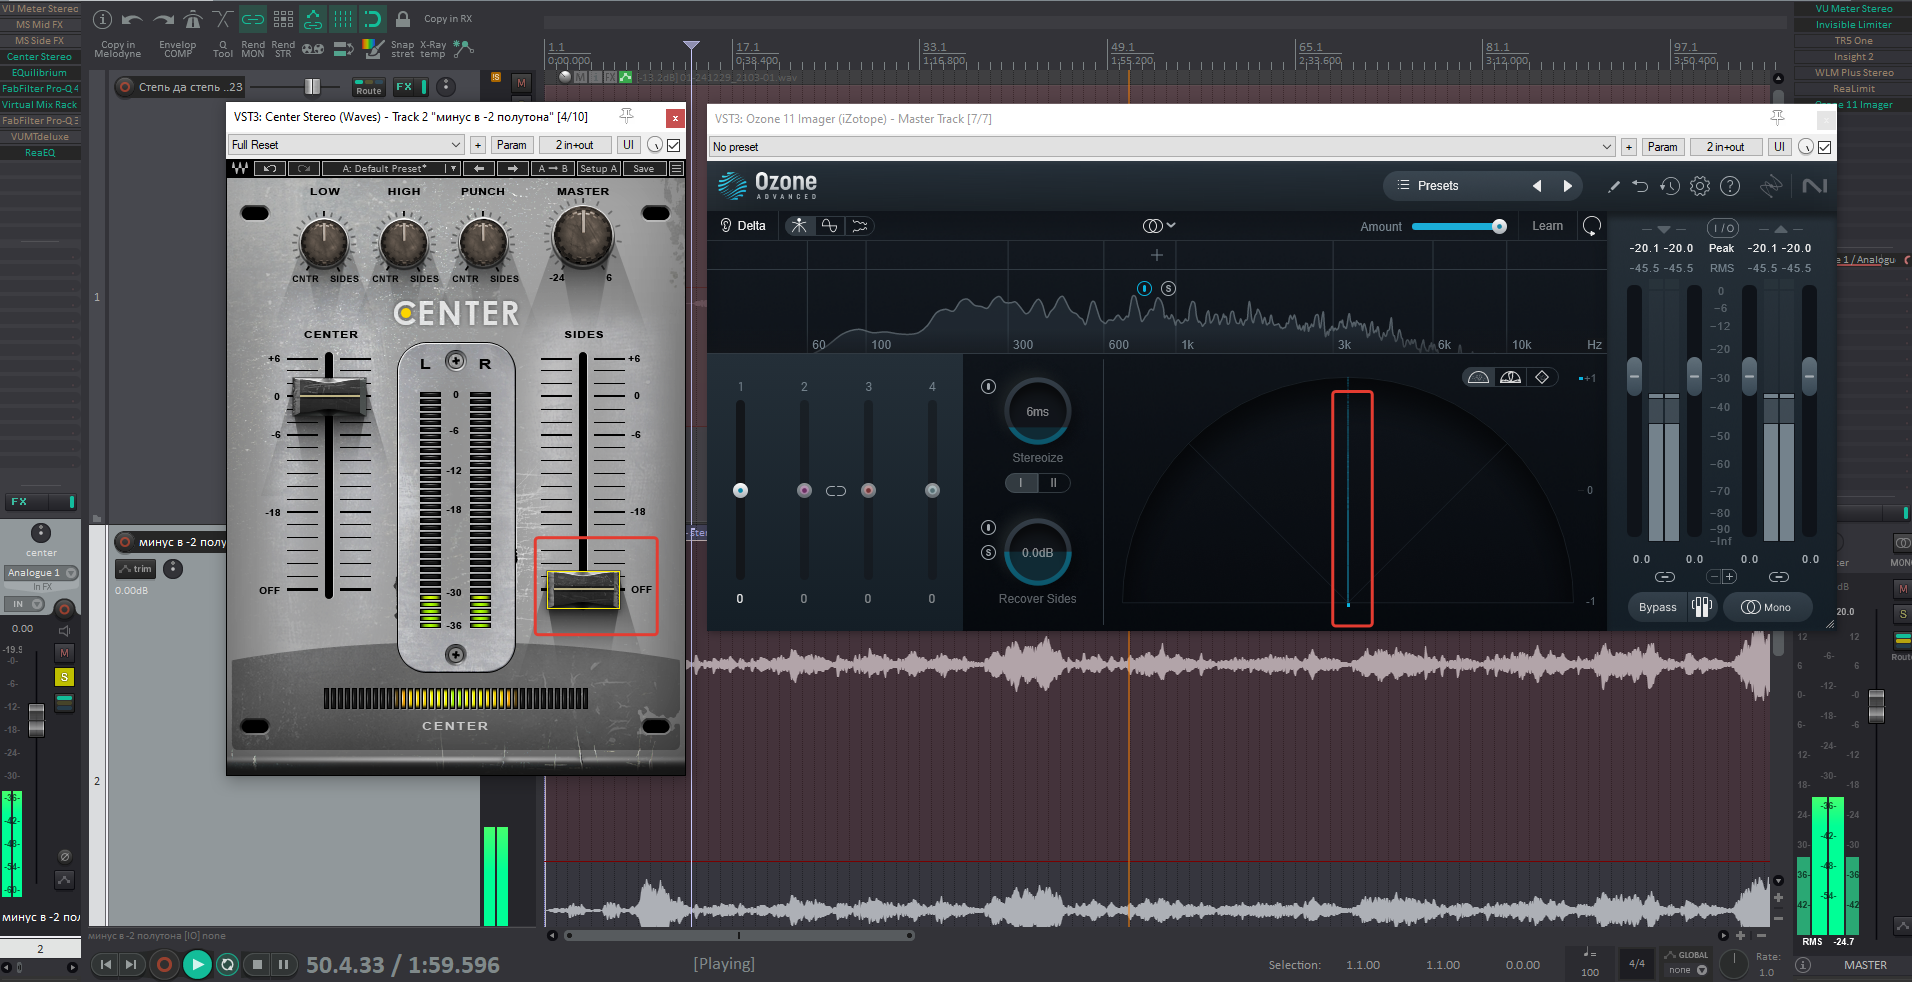This screenshot has width=1912, height=982.
Task: Toggle ripple editing grid icon
Action: click(x=283, y=19)
